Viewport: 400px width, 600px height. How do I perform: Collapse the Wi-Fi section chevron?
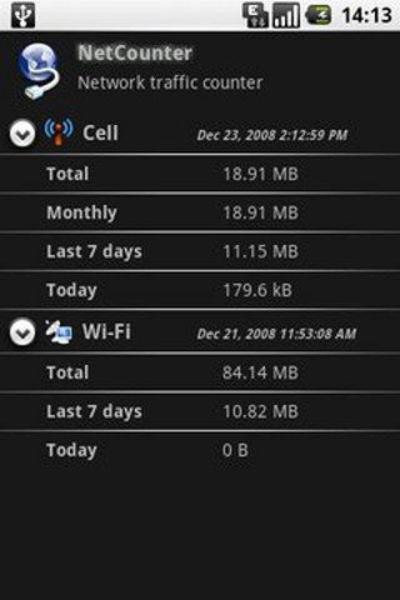pyautogui.click(x=22, y=332)
